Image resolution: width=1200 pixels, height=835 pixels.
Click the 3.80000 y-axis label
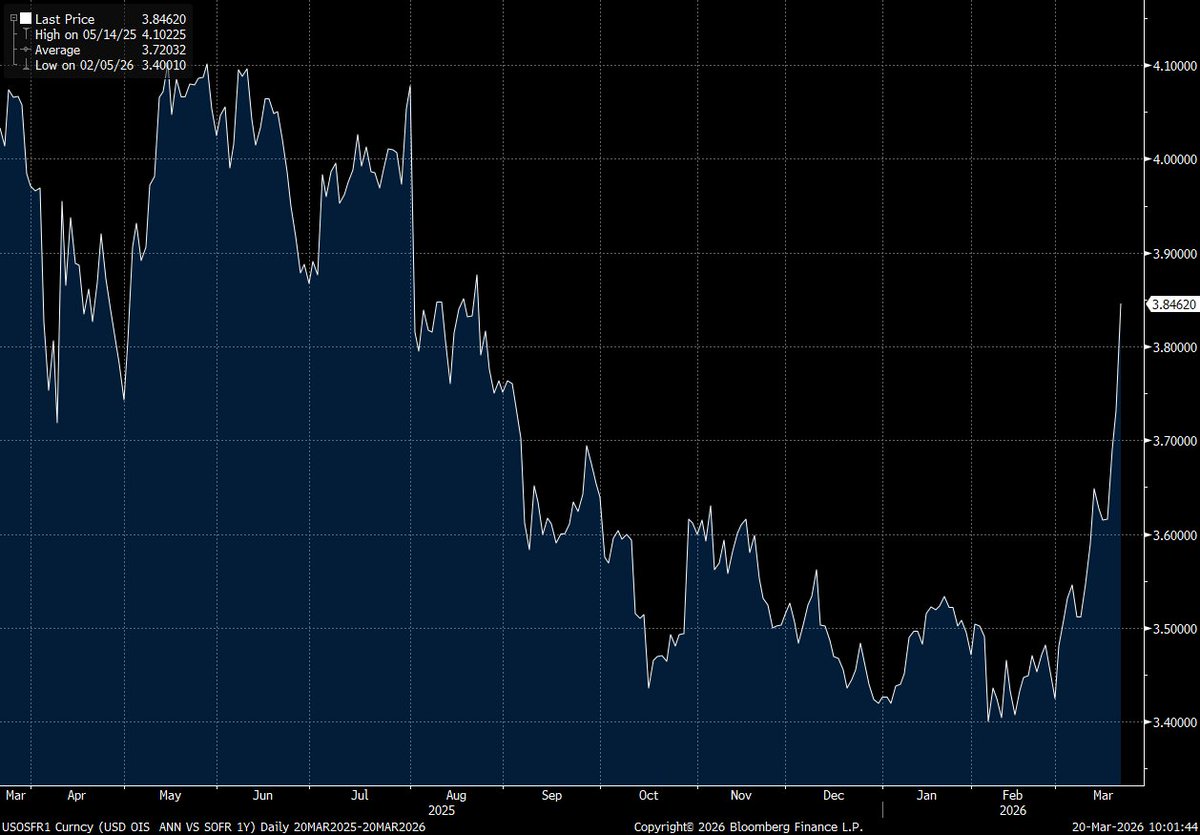coord(1174,347)
